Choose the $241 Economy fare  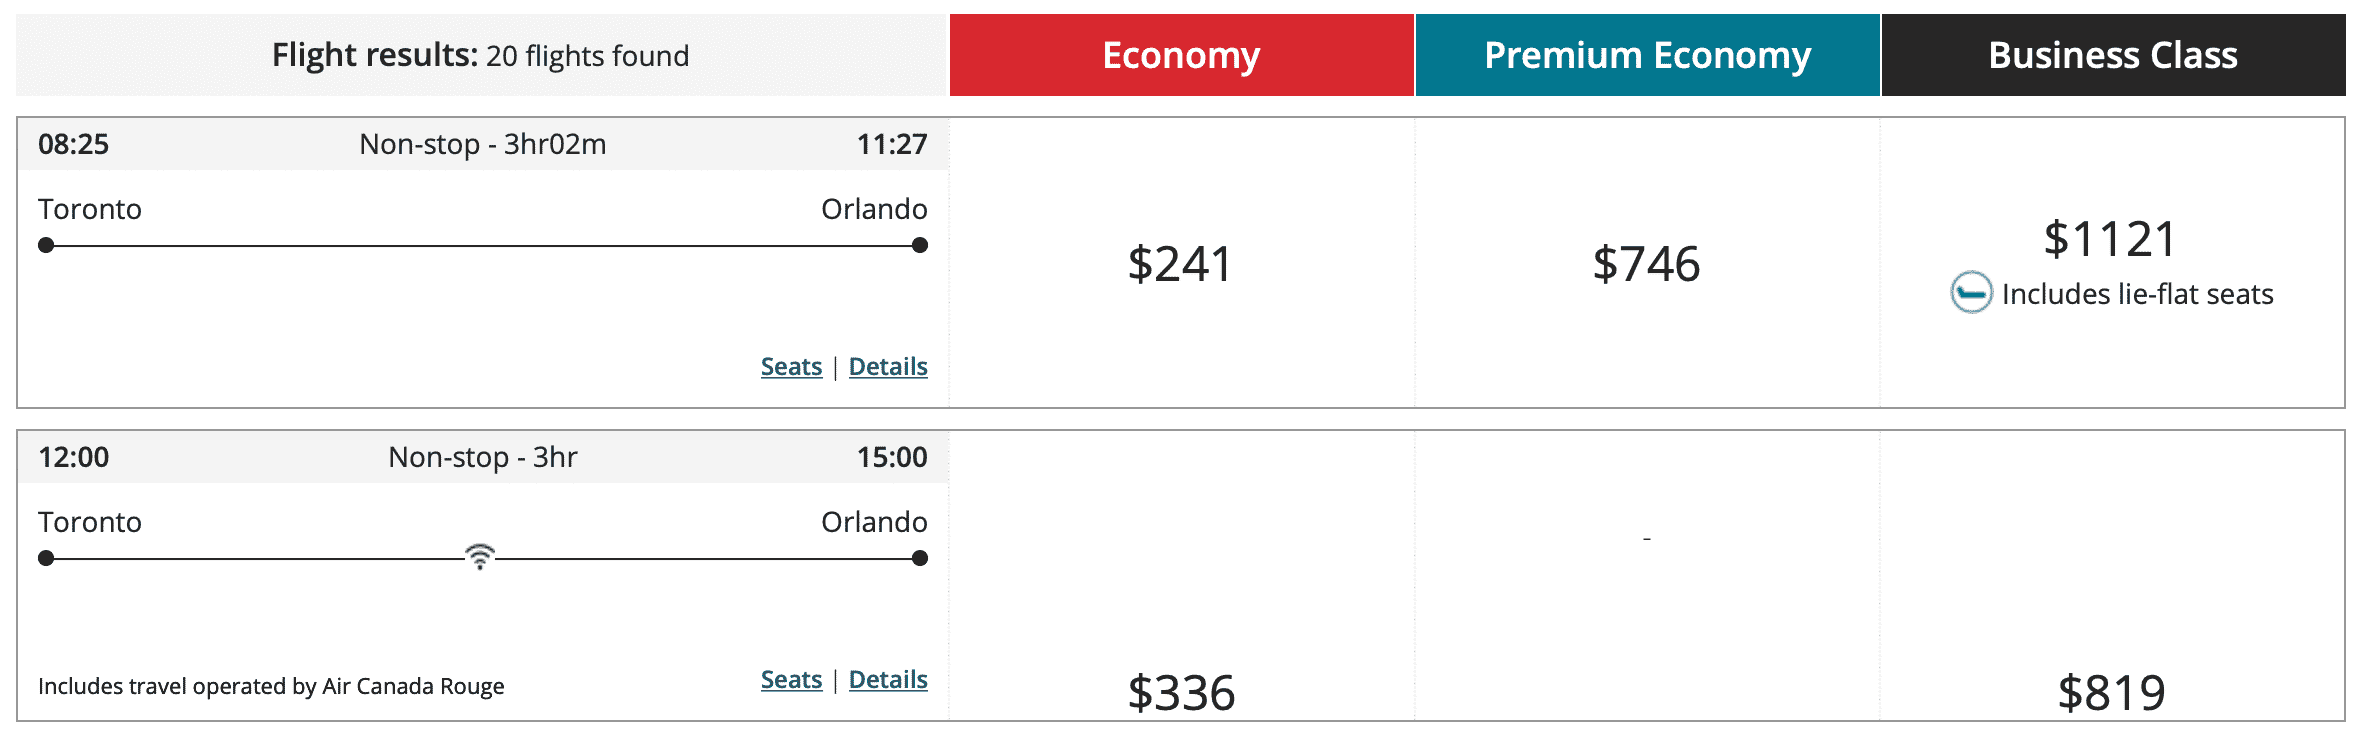point(1181,264)
